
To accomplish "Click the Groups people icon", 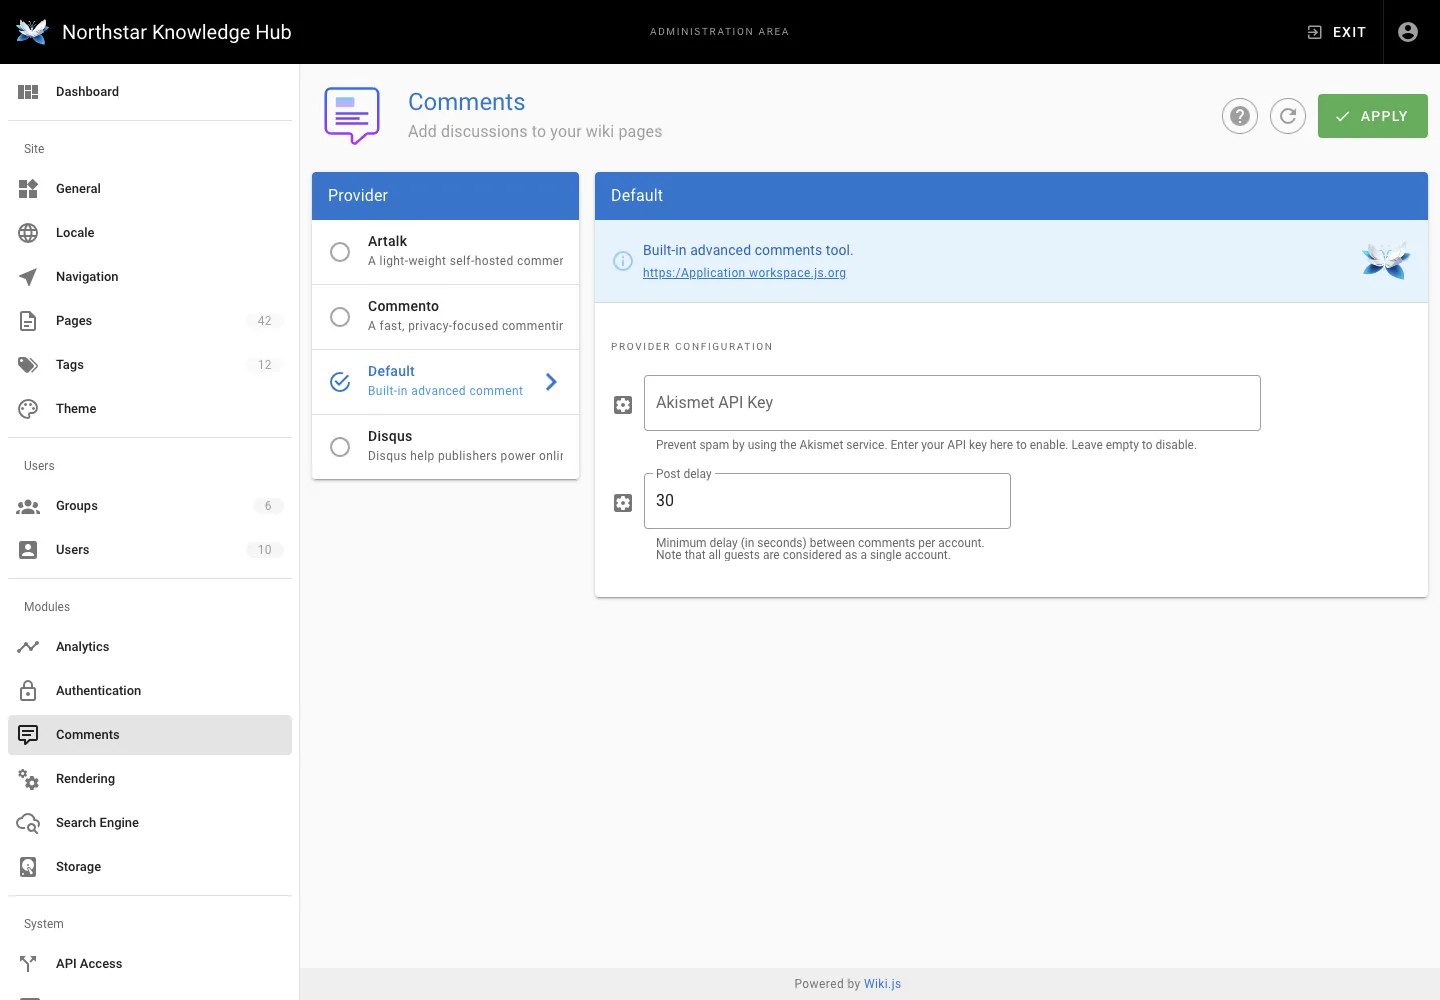I will coord(28,506).
